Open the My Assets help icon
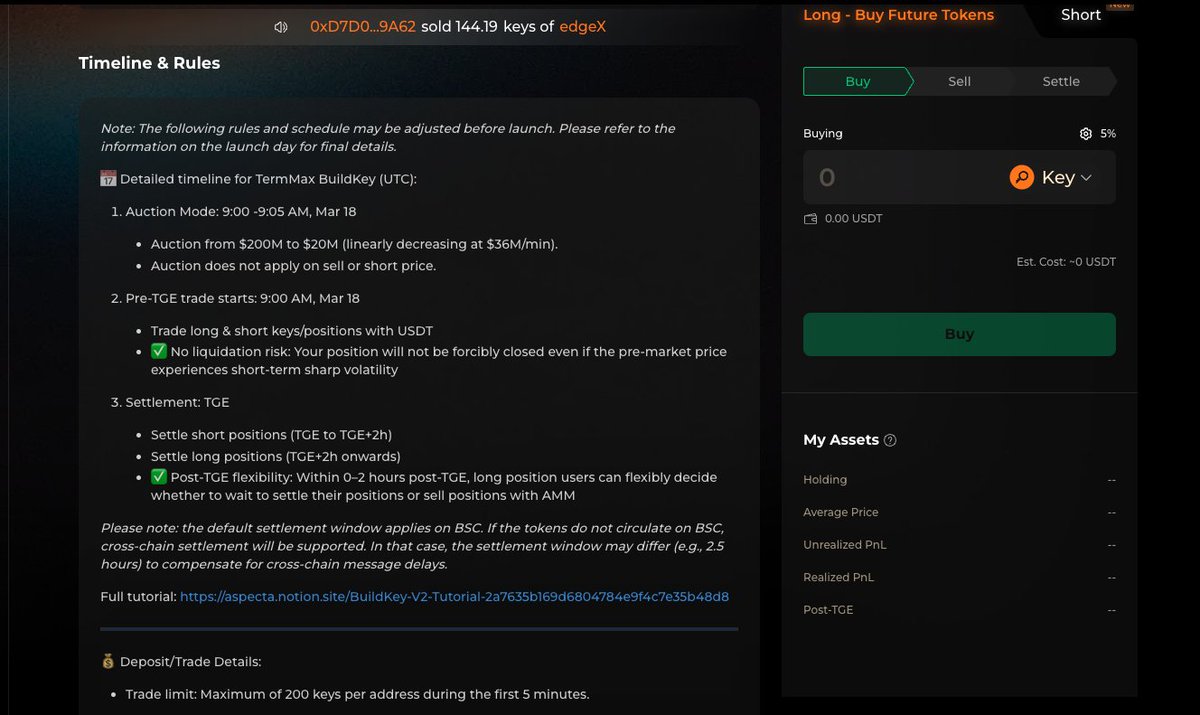The height and width of the screenshot is (715, 1200). (x=891, y=441)
